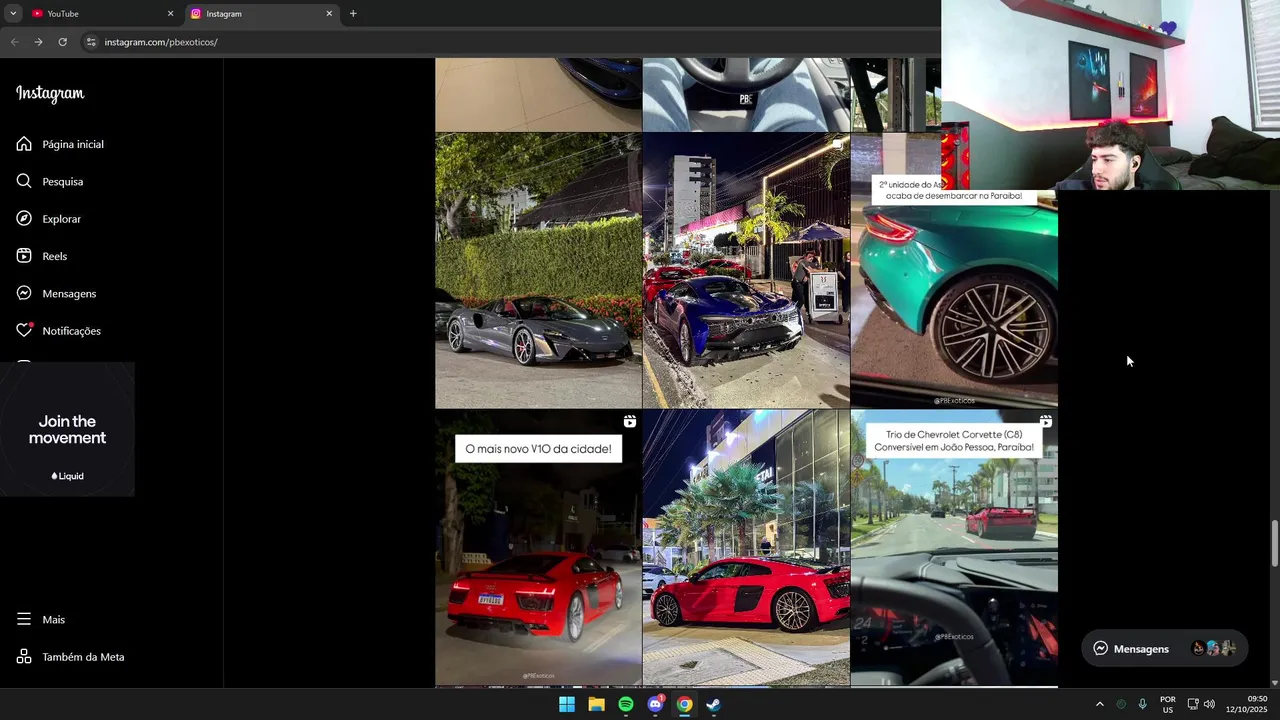
Task: Close the Instagram tab
Action: [x=329, y=14]
